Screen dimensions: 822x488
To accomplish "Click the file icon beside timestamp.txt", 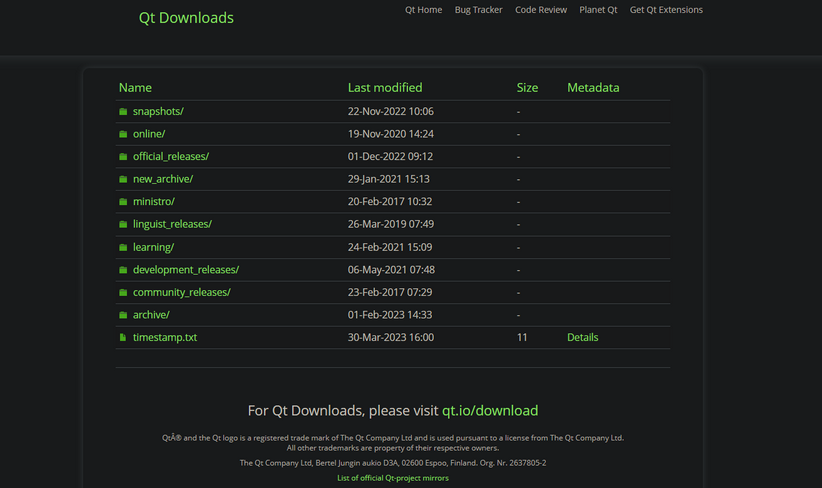I will [x=123, y=338].
